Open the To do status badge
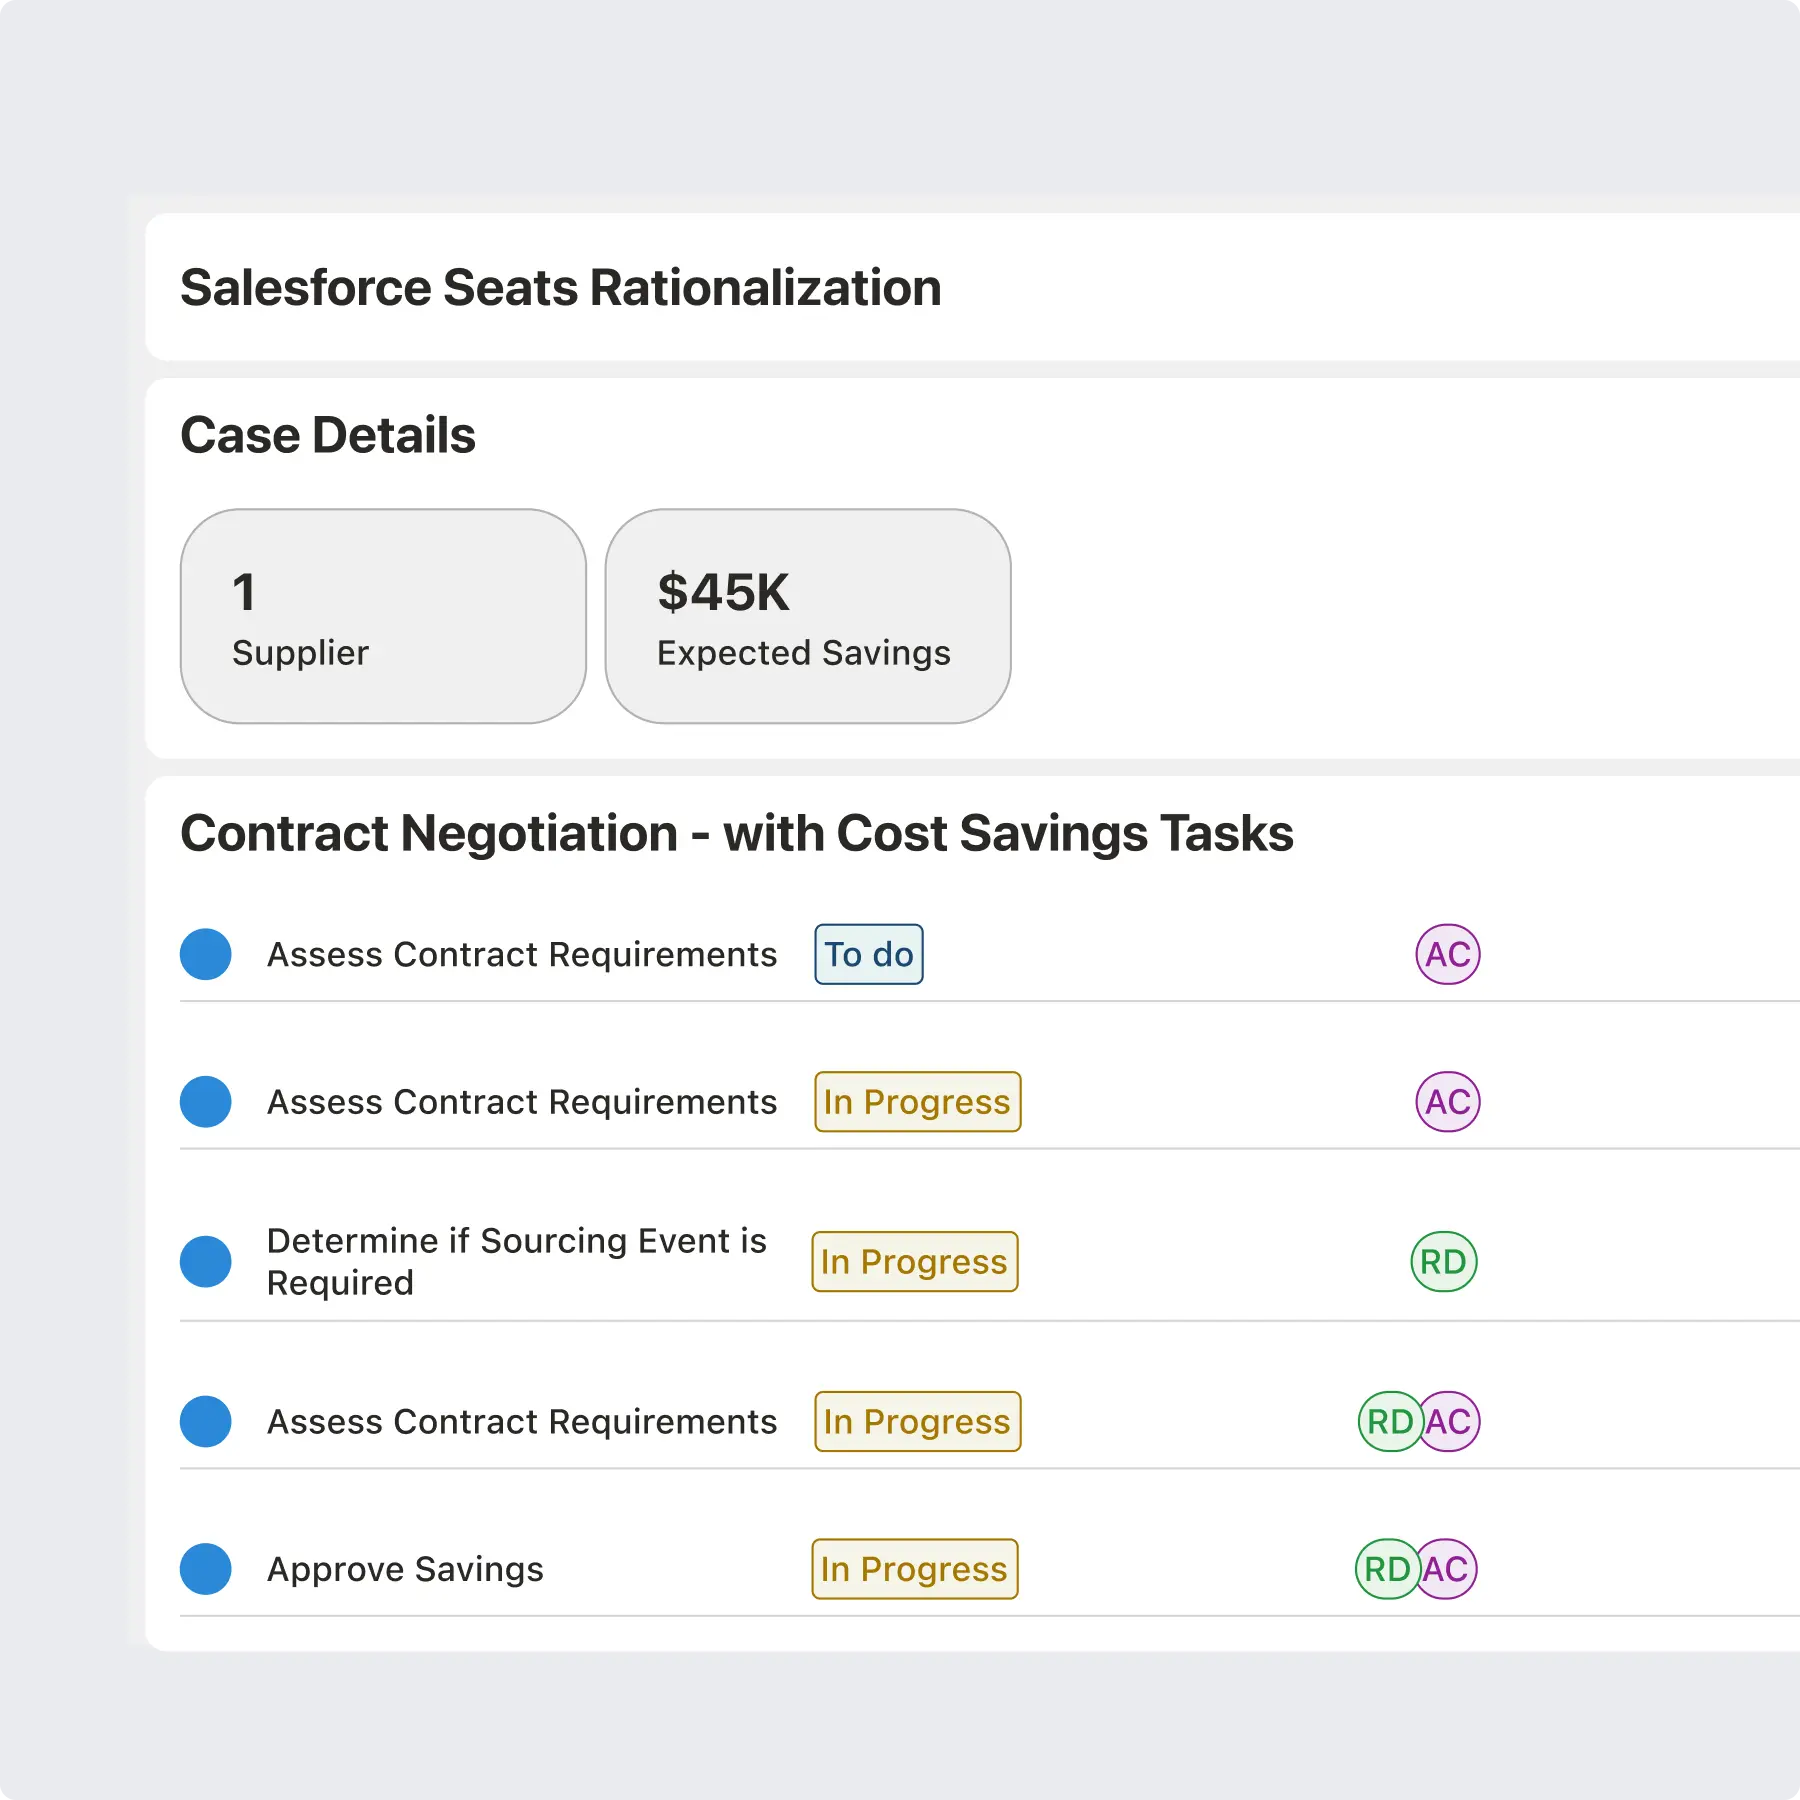This screenshot has width=1800, height=1800. click(868, 954)
